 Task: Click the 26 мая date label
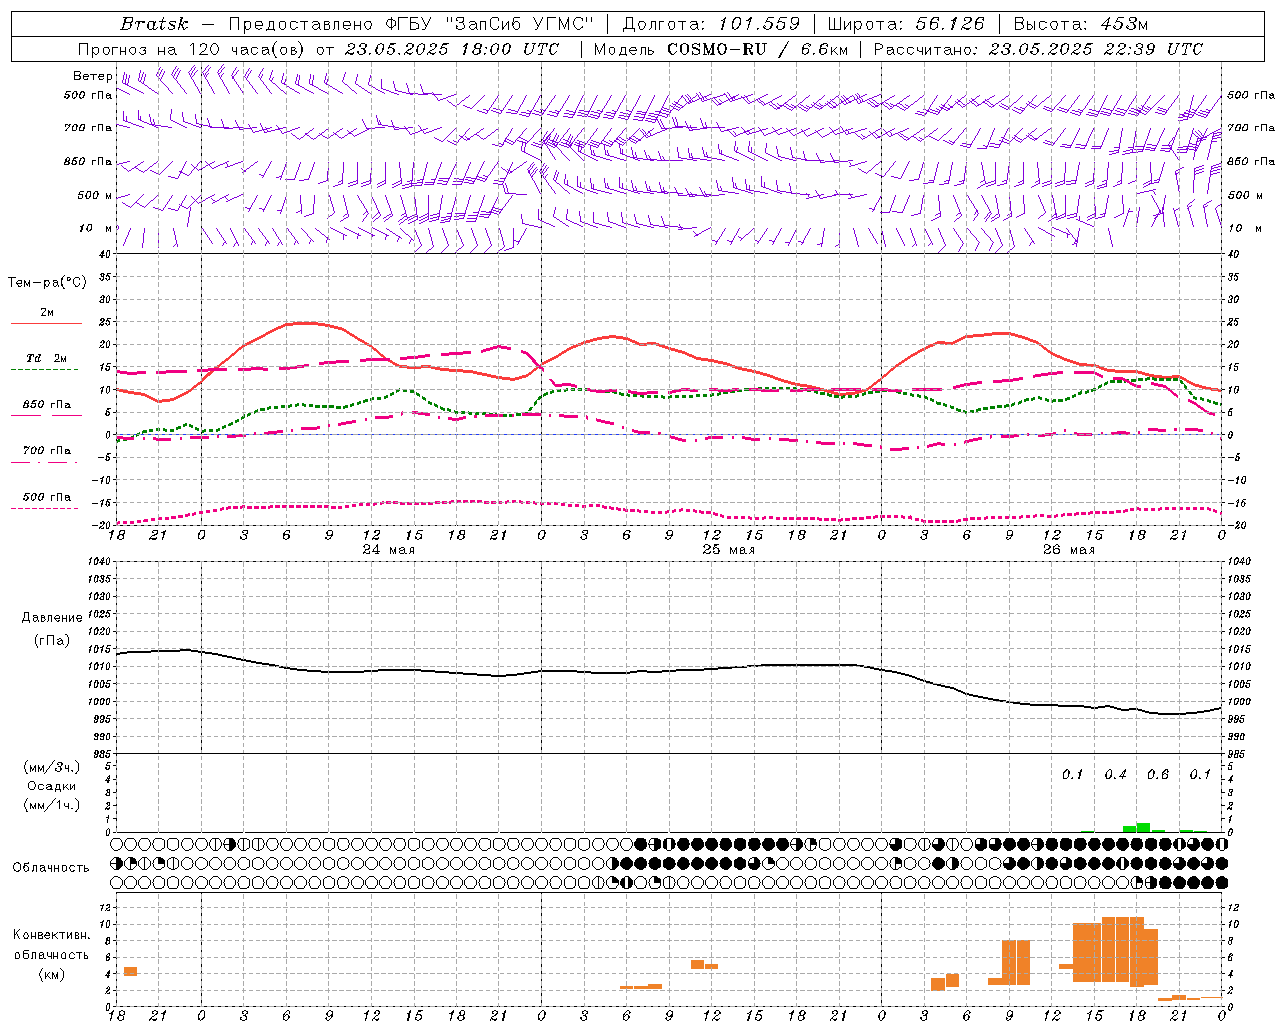1068,550
